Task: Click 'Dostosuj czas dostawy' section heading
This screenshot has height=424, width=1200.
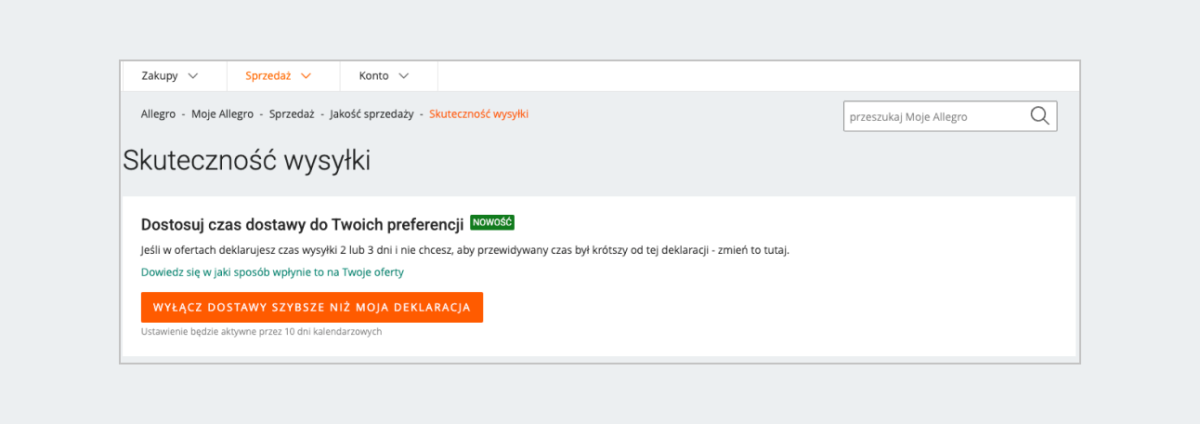Action: [x=302, y=223]
